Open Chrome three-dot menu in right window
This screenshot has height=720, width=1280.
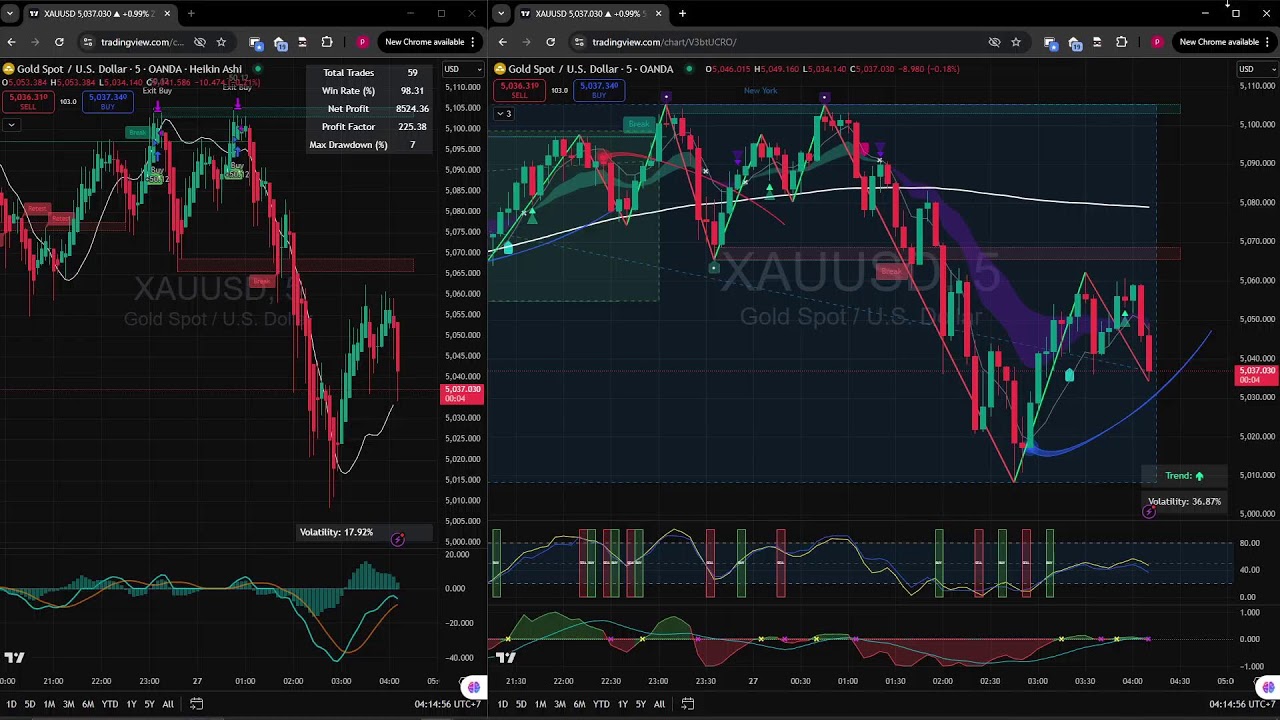(x=1268, y=42)
